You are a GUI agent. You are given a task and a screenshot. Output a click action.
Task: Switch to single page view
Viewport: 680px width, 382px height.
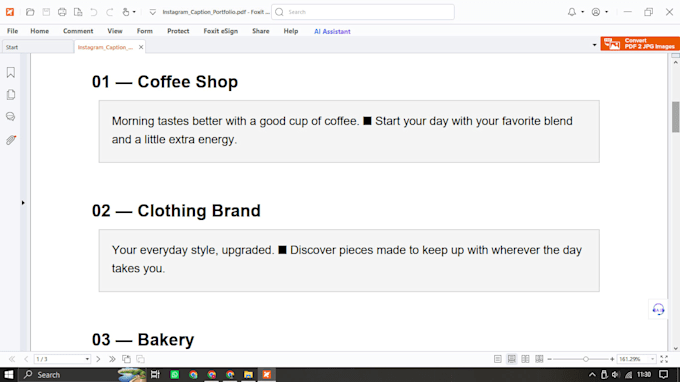pos(498,359)
